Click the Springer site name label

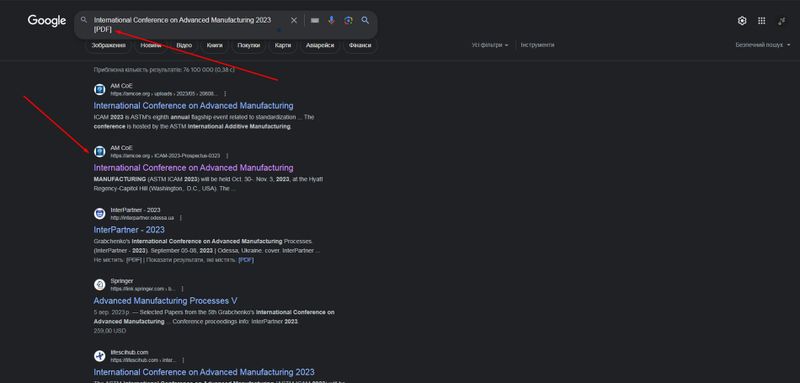click(122, 281)
